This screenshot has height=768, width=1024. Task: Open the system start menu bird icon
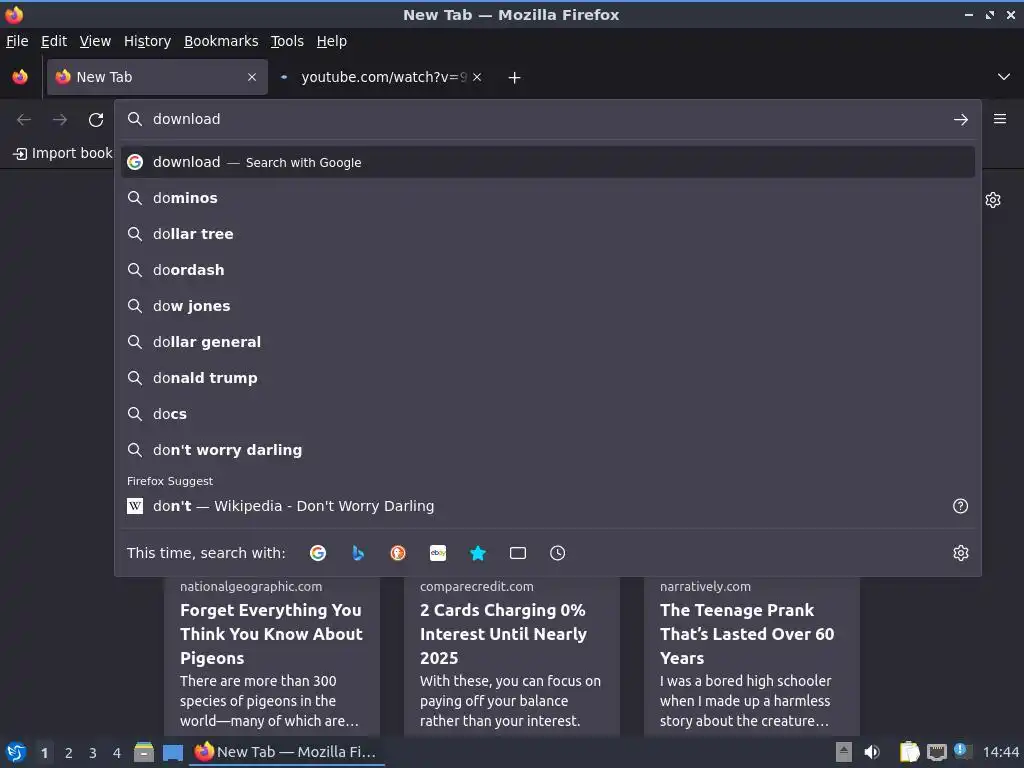[15, 752]
